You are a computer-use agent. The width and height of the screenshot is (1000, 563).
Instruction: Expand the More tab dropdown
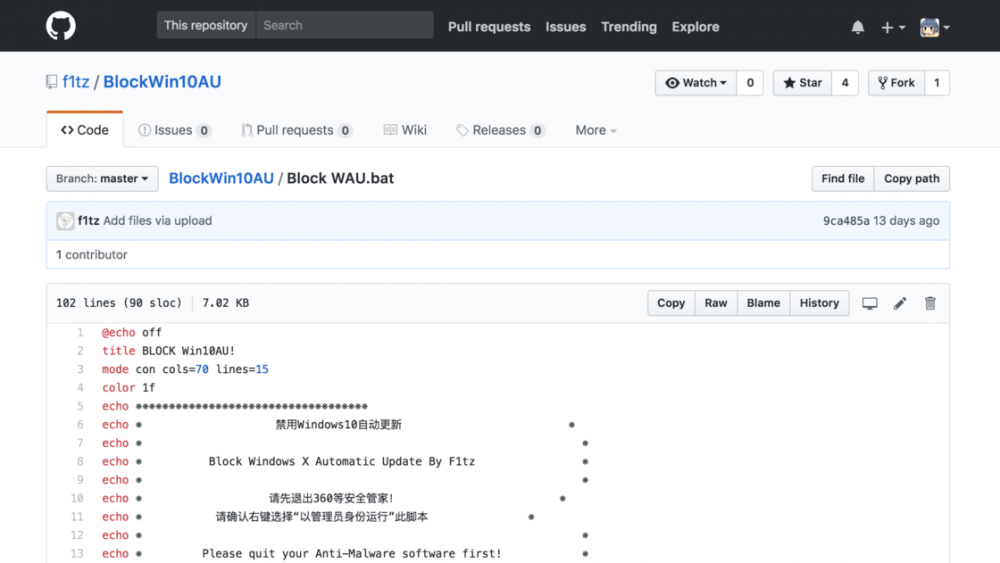(596, 130)
